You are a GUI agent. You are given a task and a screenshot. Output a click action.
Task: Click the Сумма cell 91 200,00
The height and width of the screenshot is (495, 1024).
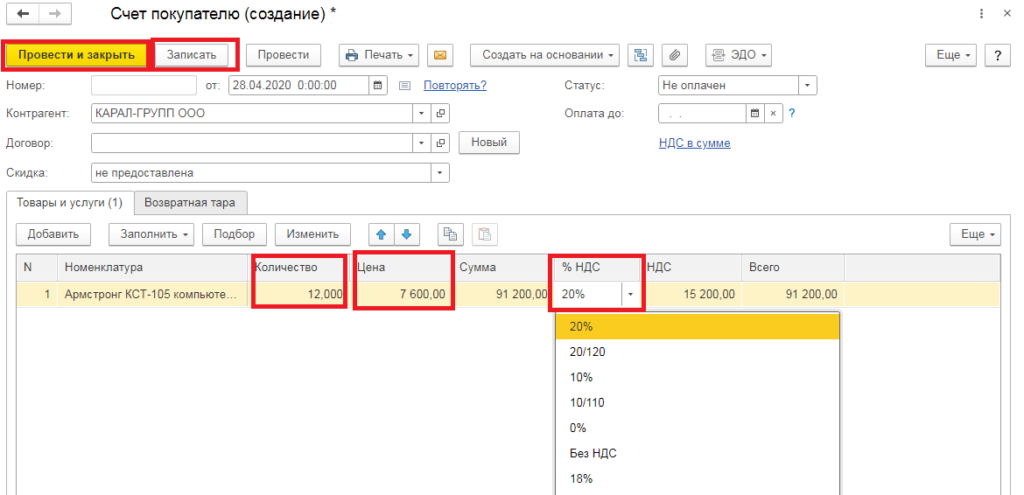pyautogui.click(x=502, y=295)
